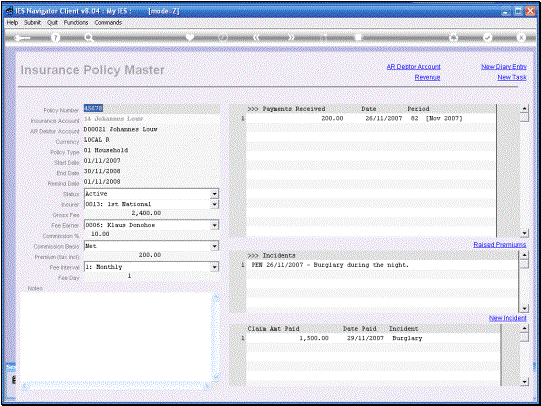Click the back arrow toolbar icon

[x=22, y=38]
